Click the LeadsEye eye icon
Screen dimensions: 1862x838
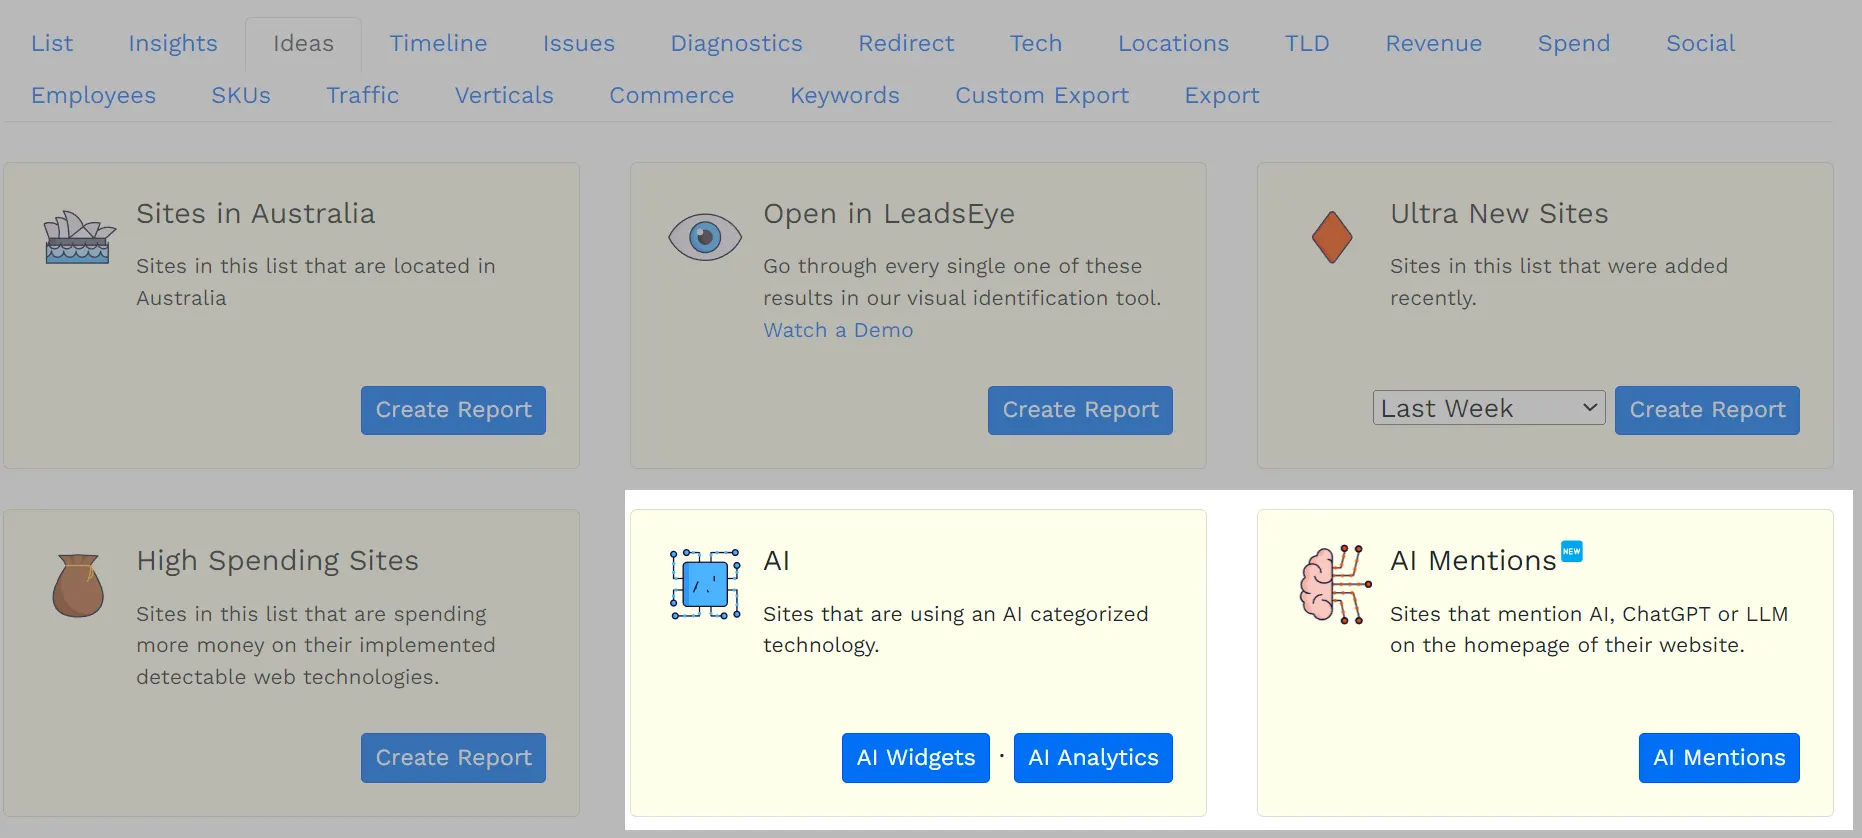tap(704, 238)
